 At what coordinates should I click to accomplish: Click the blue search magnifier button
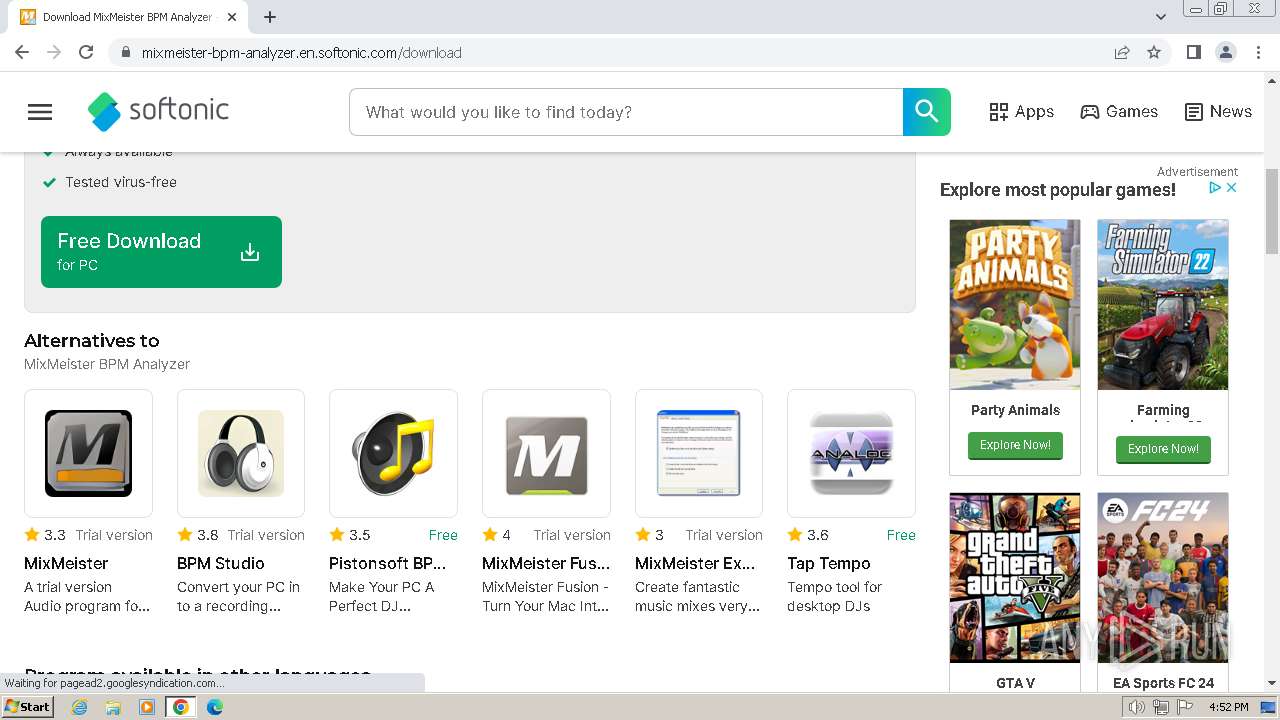pyautogui.click(x=926, y=112)
